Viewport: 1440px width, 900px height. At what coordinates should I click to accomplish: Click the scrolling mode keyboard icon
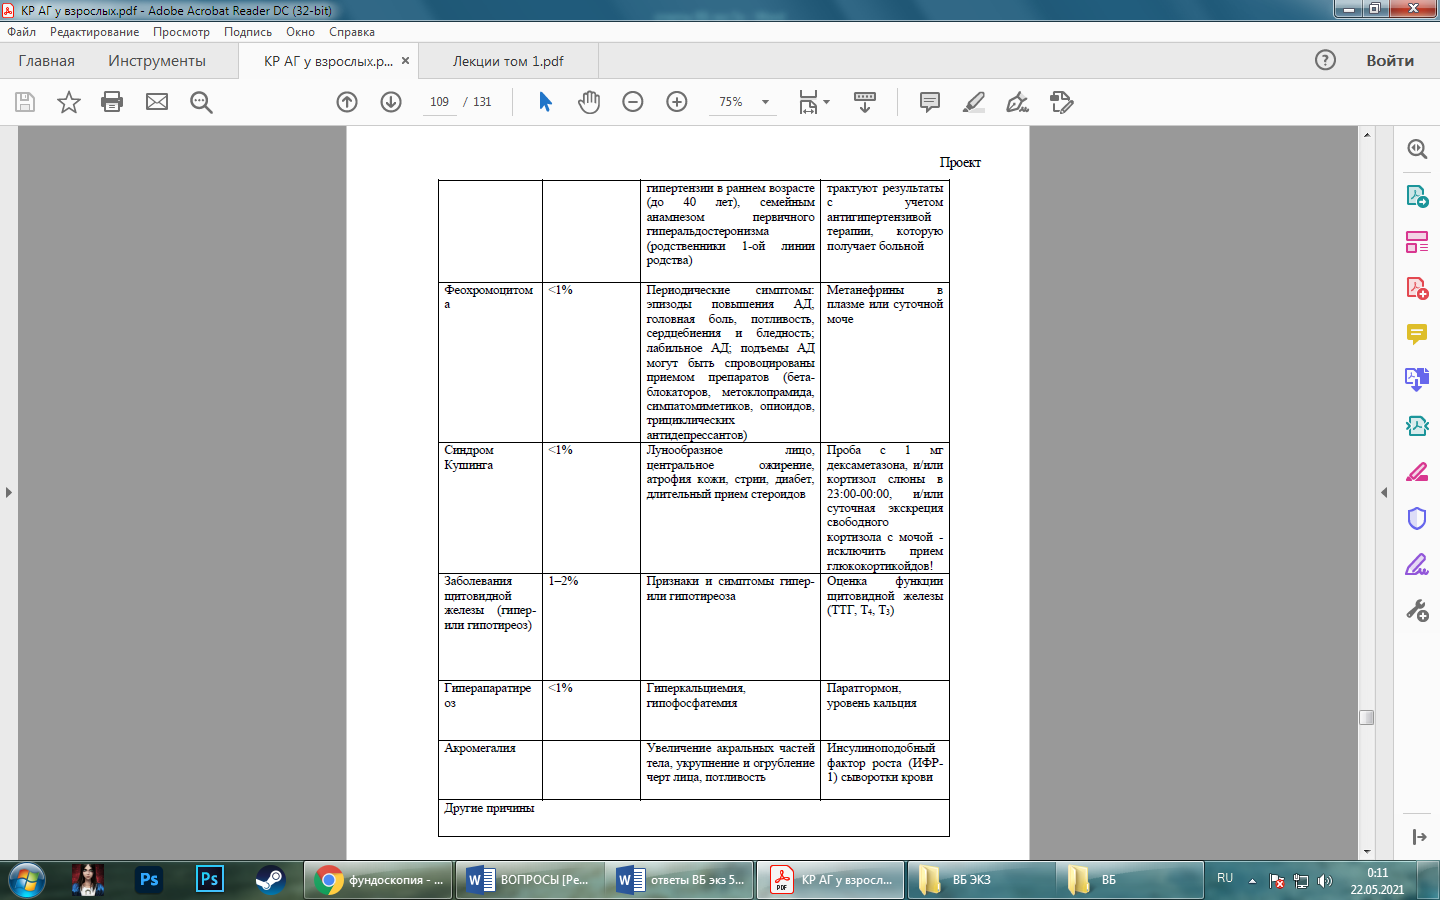click(x=865, y=102)
